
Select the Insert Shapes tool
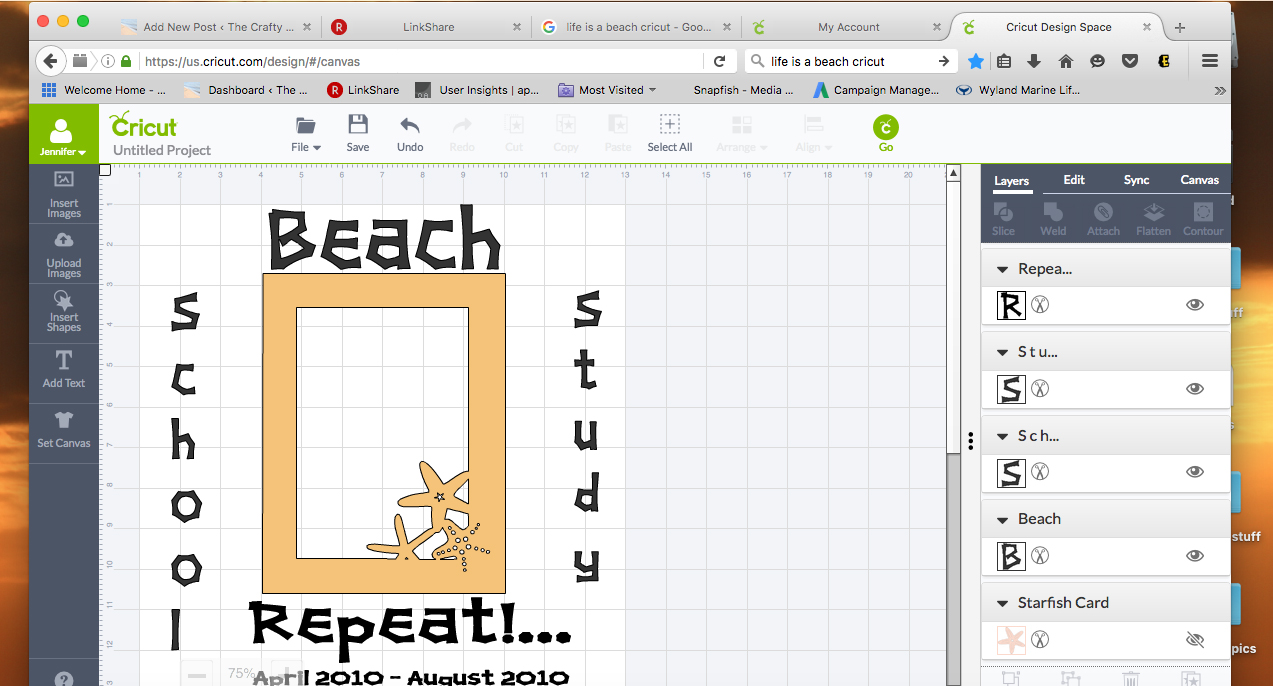pyautogui.click(x=64, y=313)
